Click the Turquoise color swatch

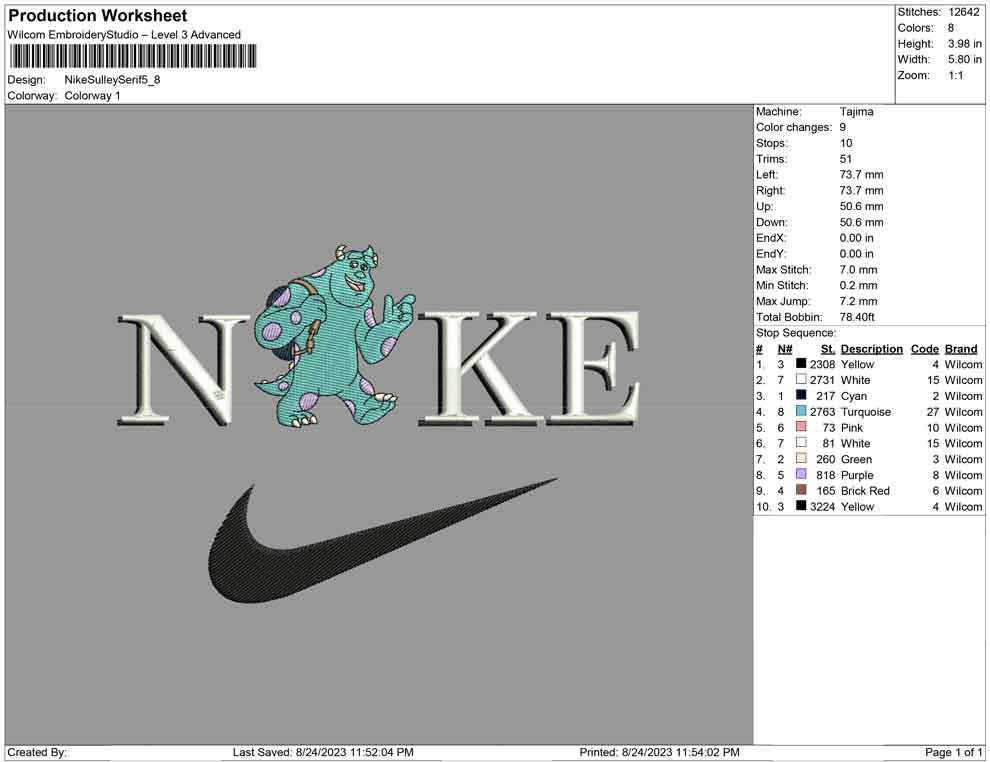click(801, 411)
